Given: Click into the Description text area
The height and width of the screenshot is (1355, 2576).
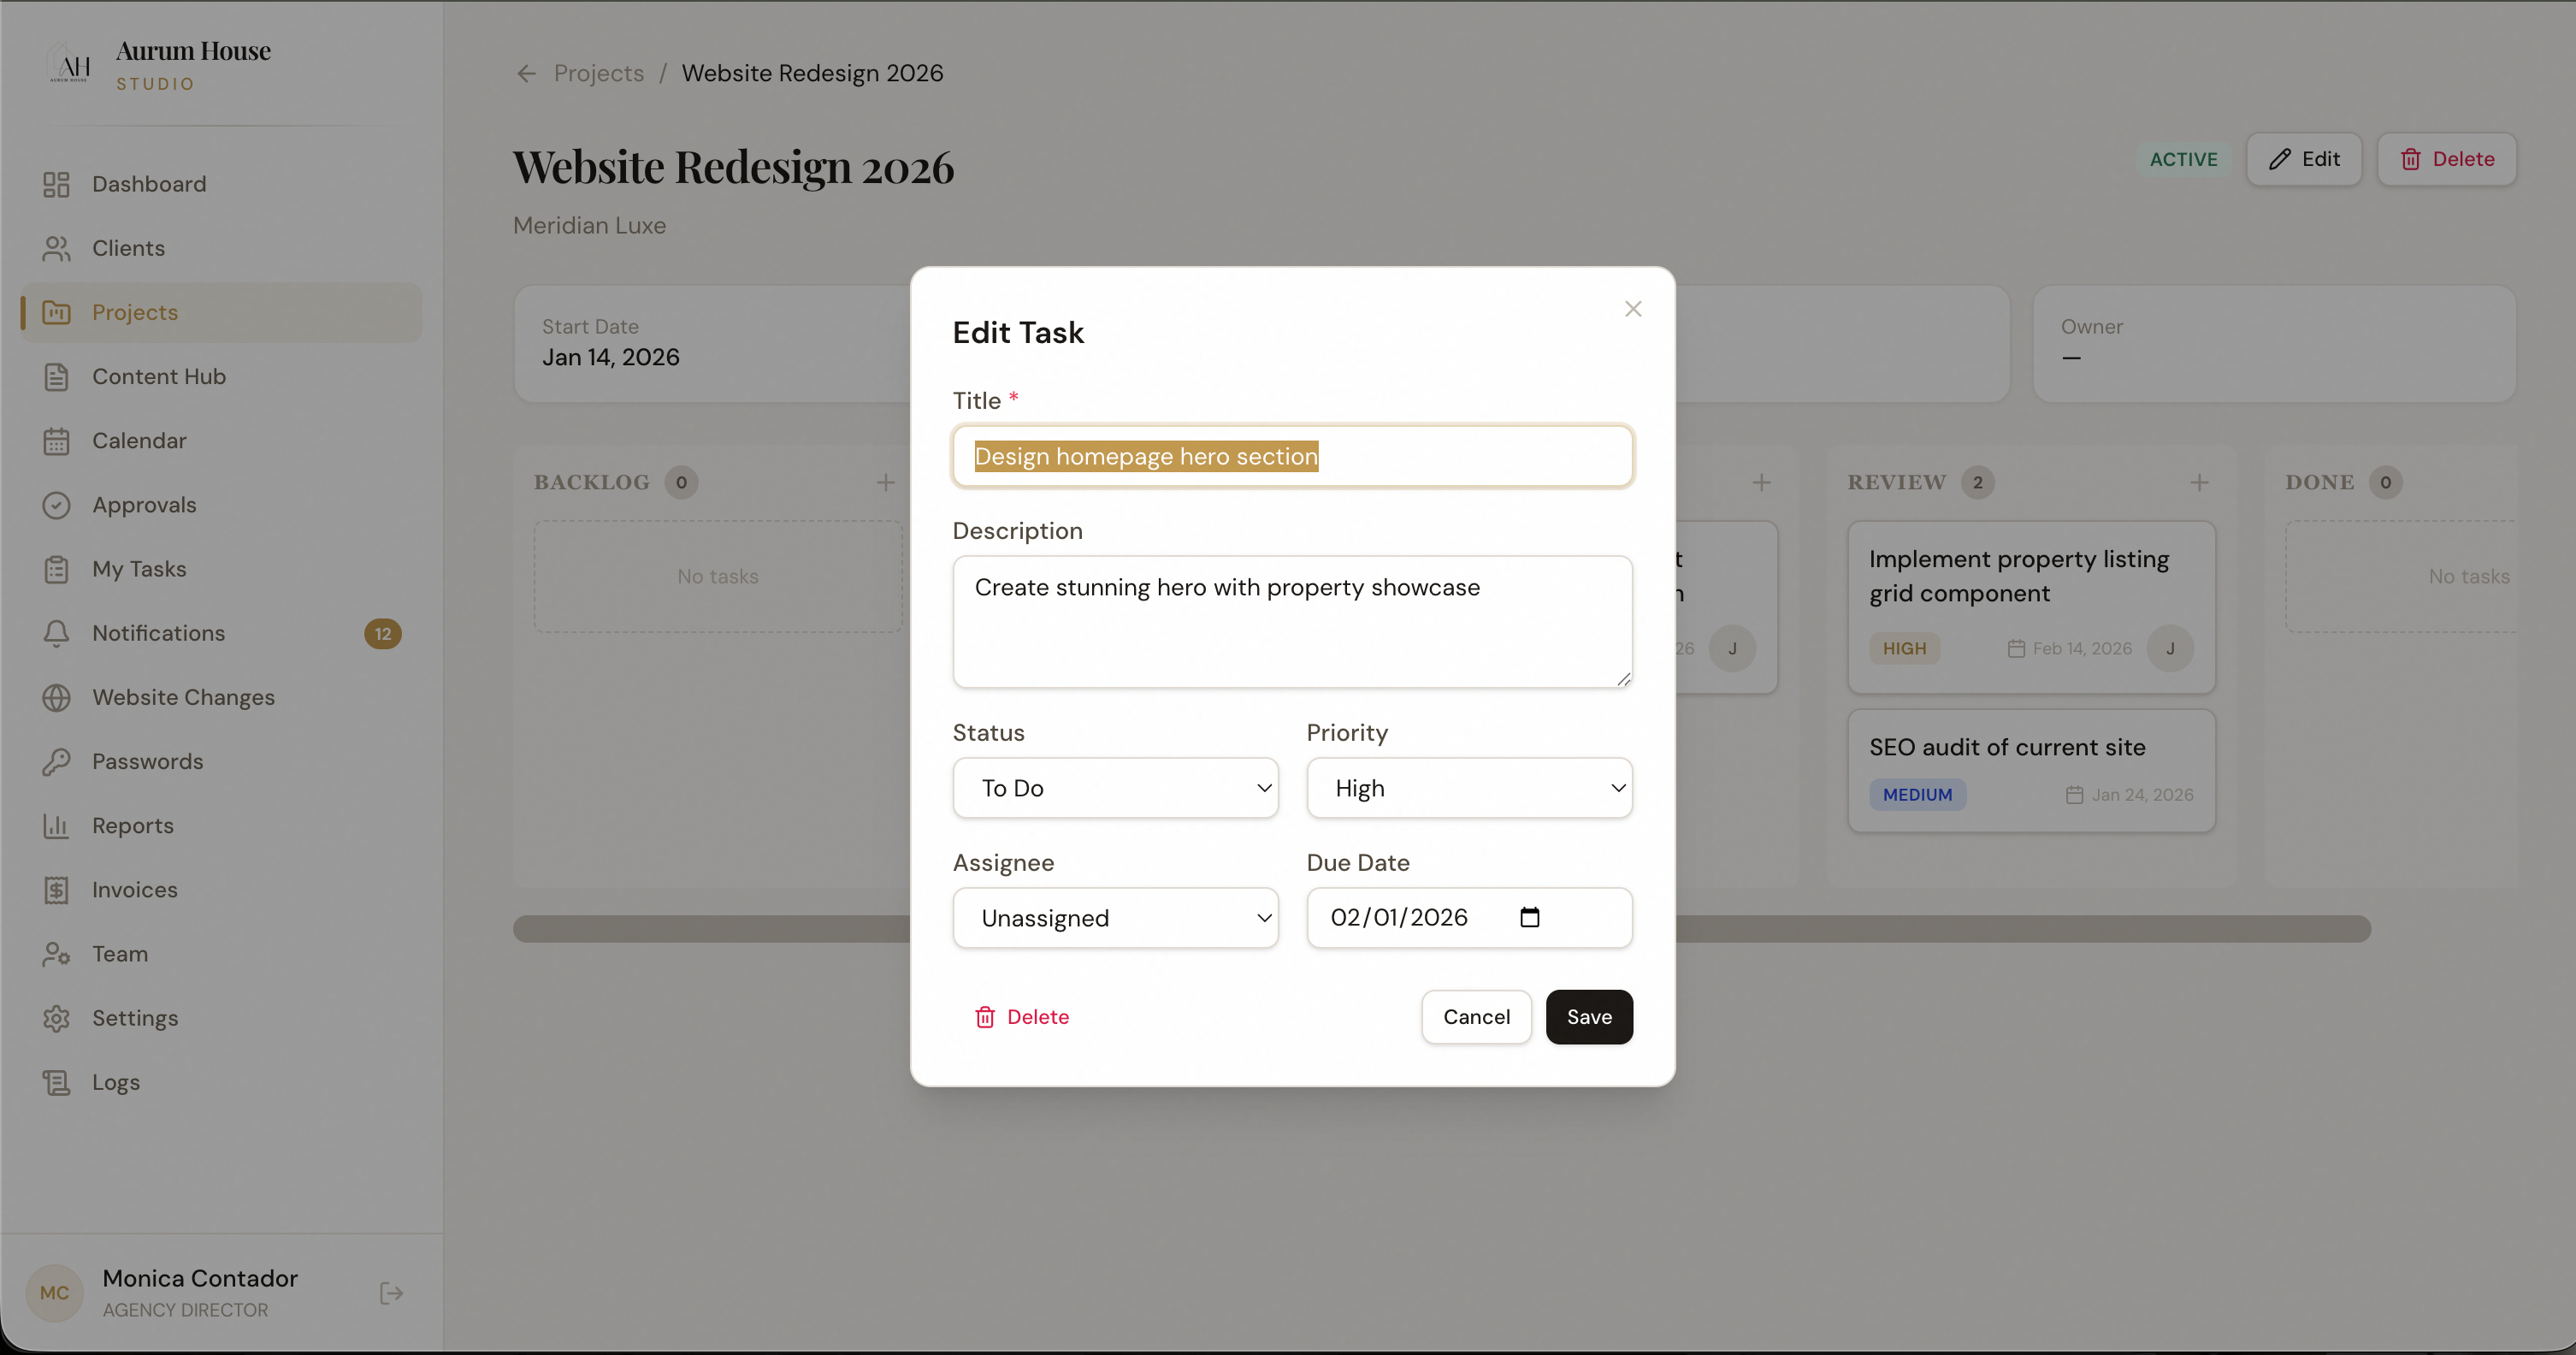Looking at the screenshot, I should (x=1292, y=622).
